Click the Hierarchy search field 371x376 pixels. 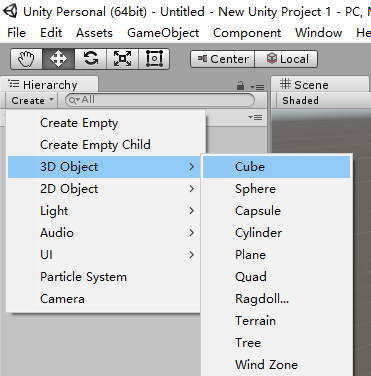point(160,100)
